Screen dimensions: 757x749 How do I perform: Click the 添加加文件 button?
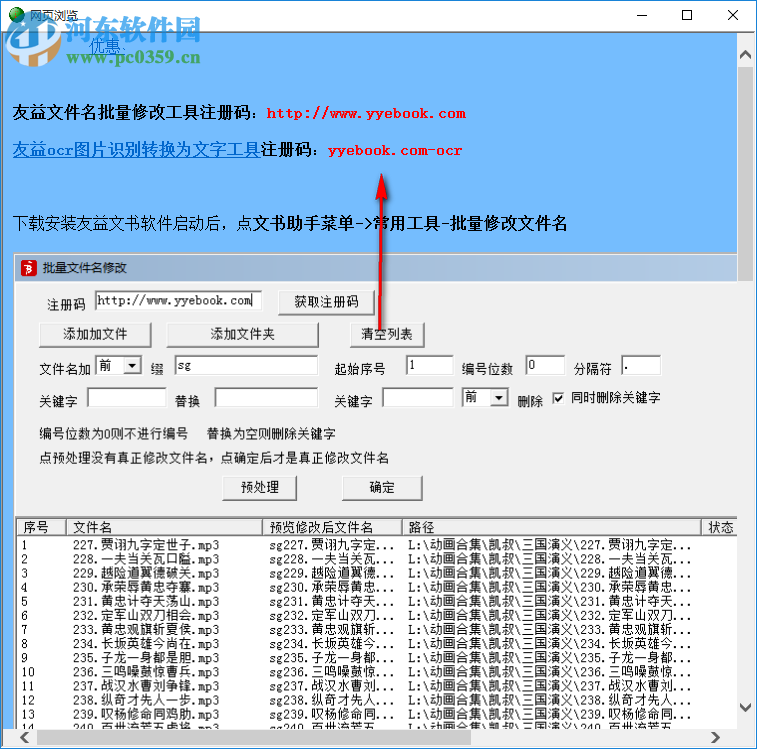pos(95,334)
